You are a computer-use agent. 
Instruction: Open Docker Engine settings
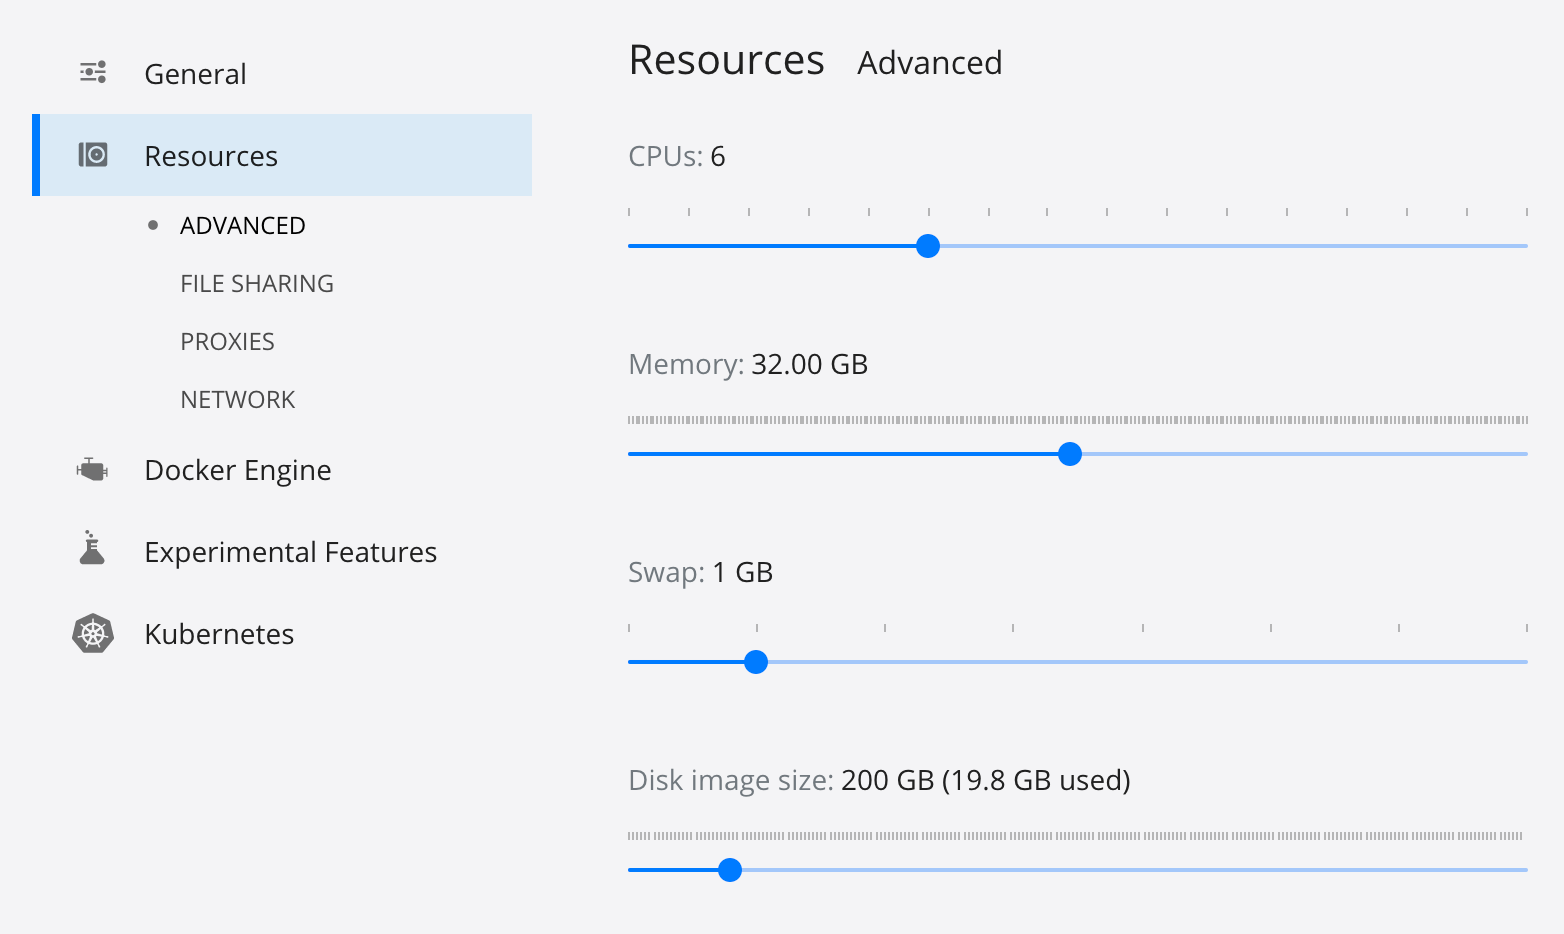point(237,470)
